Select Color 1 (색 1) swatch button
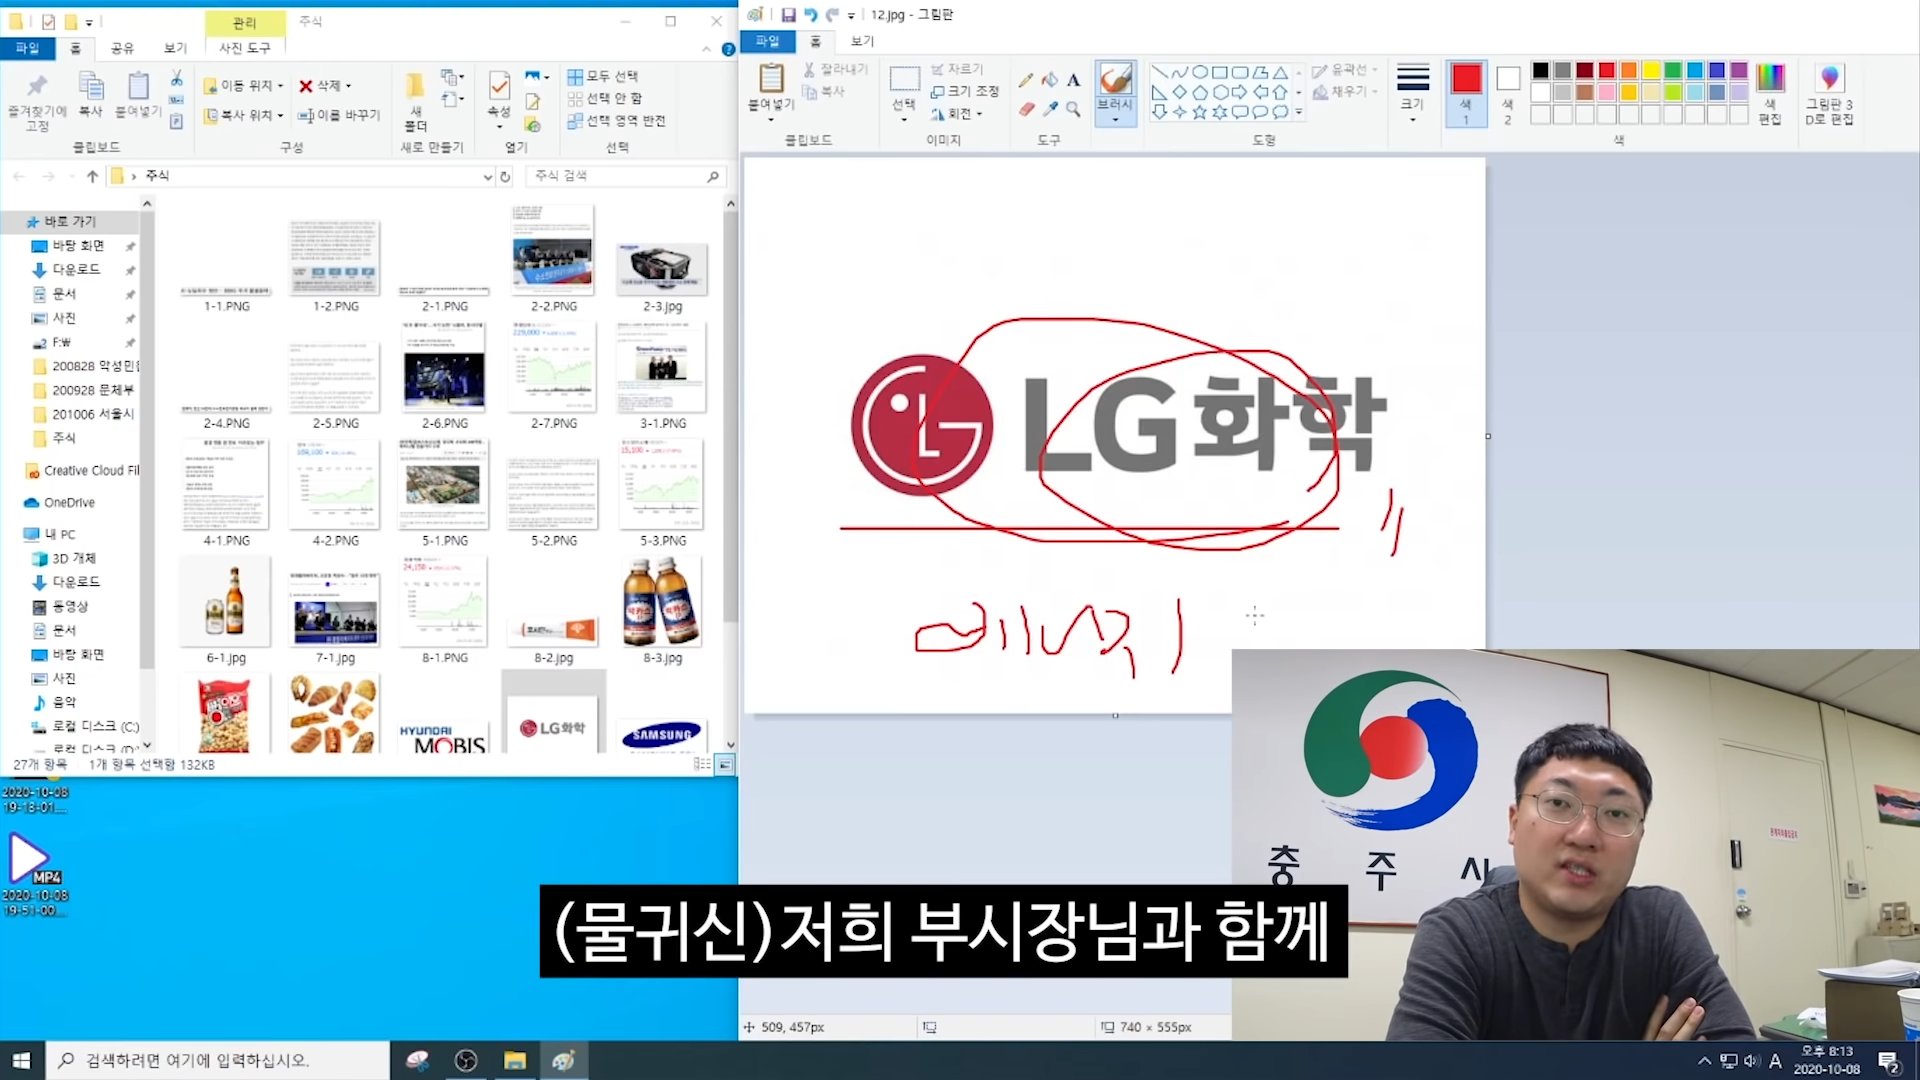This screenshot has height=1080, width=1920. (x=1466, y=93)
